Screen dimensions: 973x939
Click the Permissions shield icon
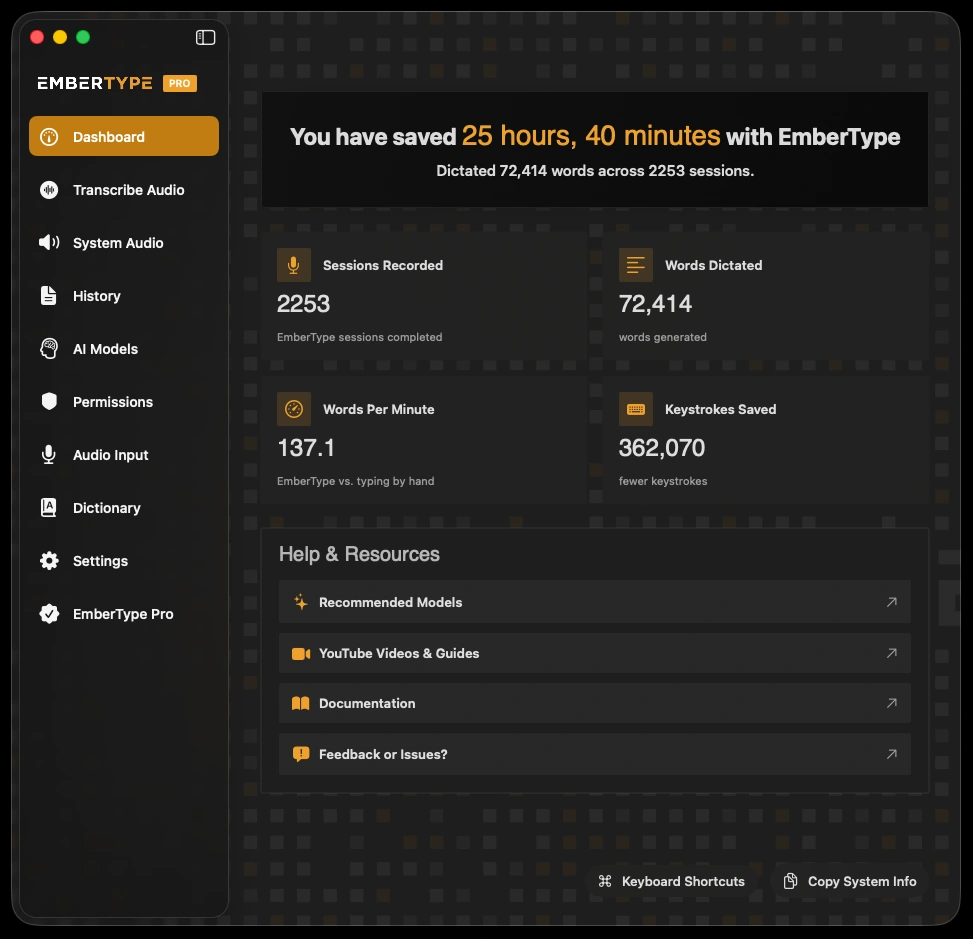pos(49,402)
